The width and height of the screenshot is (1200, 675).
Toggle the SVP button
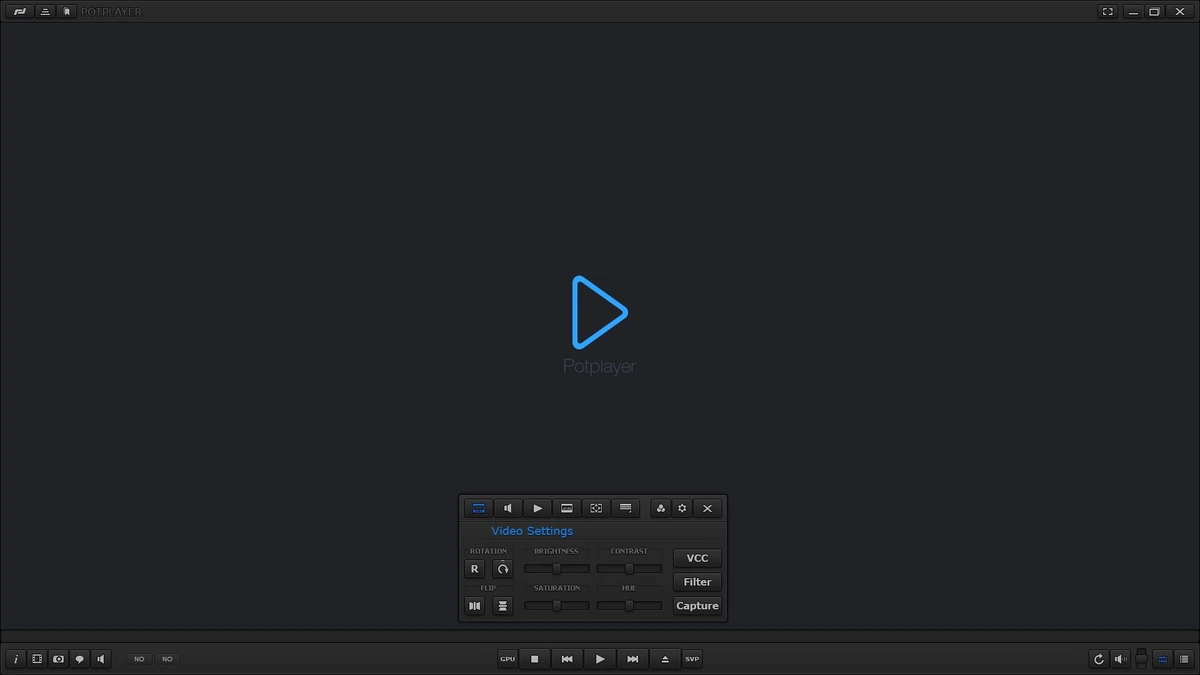[x=692, y=659]
